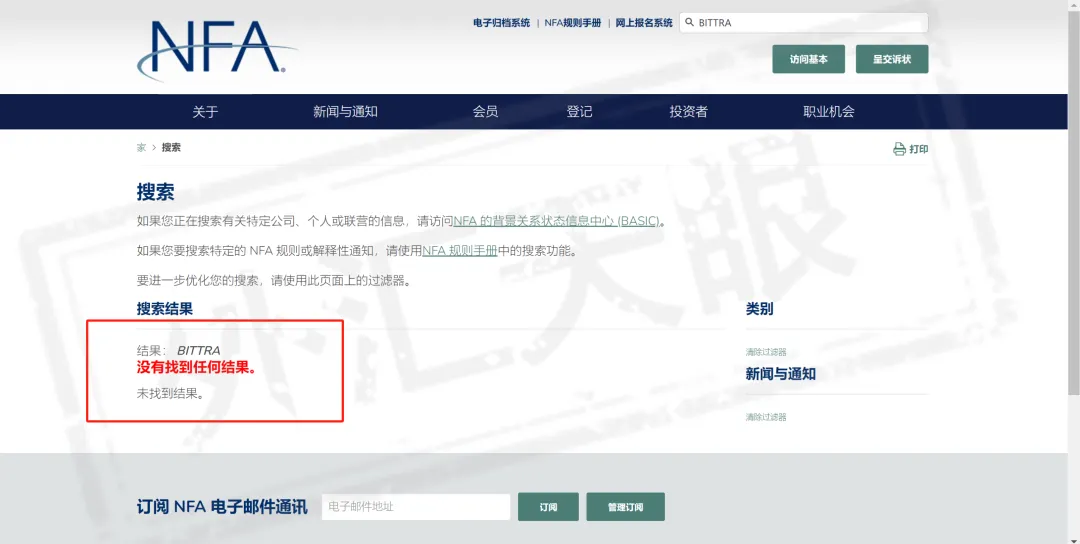Open NFA 的背景关系状态信息中心 (BASIC) link
This screenshot has height=544, width=1080.
[557, 221]
